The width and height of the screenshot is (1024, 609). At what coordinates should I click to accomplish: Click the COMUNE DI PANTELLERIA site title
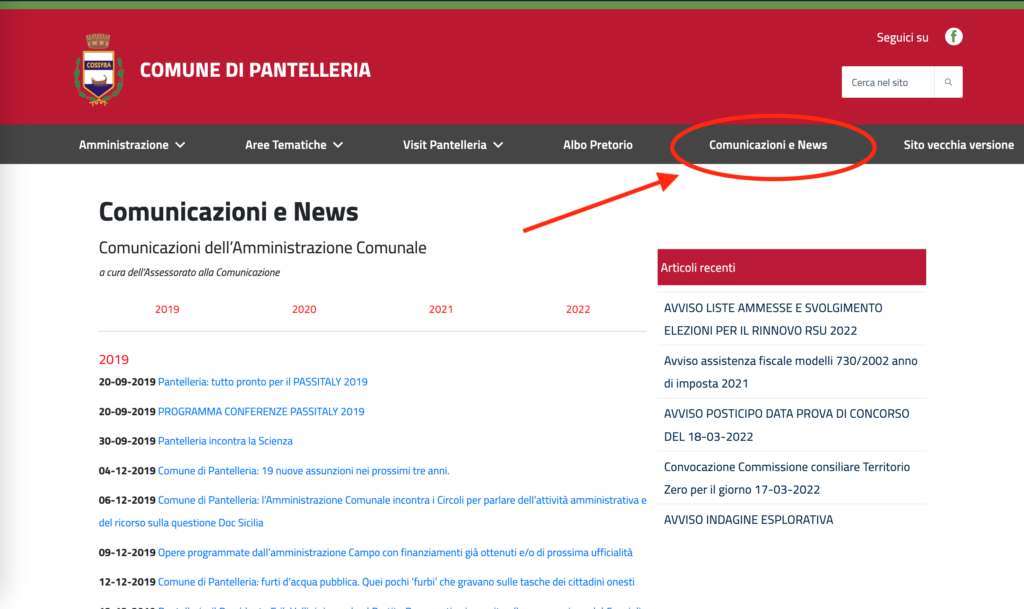pos(255,70)
